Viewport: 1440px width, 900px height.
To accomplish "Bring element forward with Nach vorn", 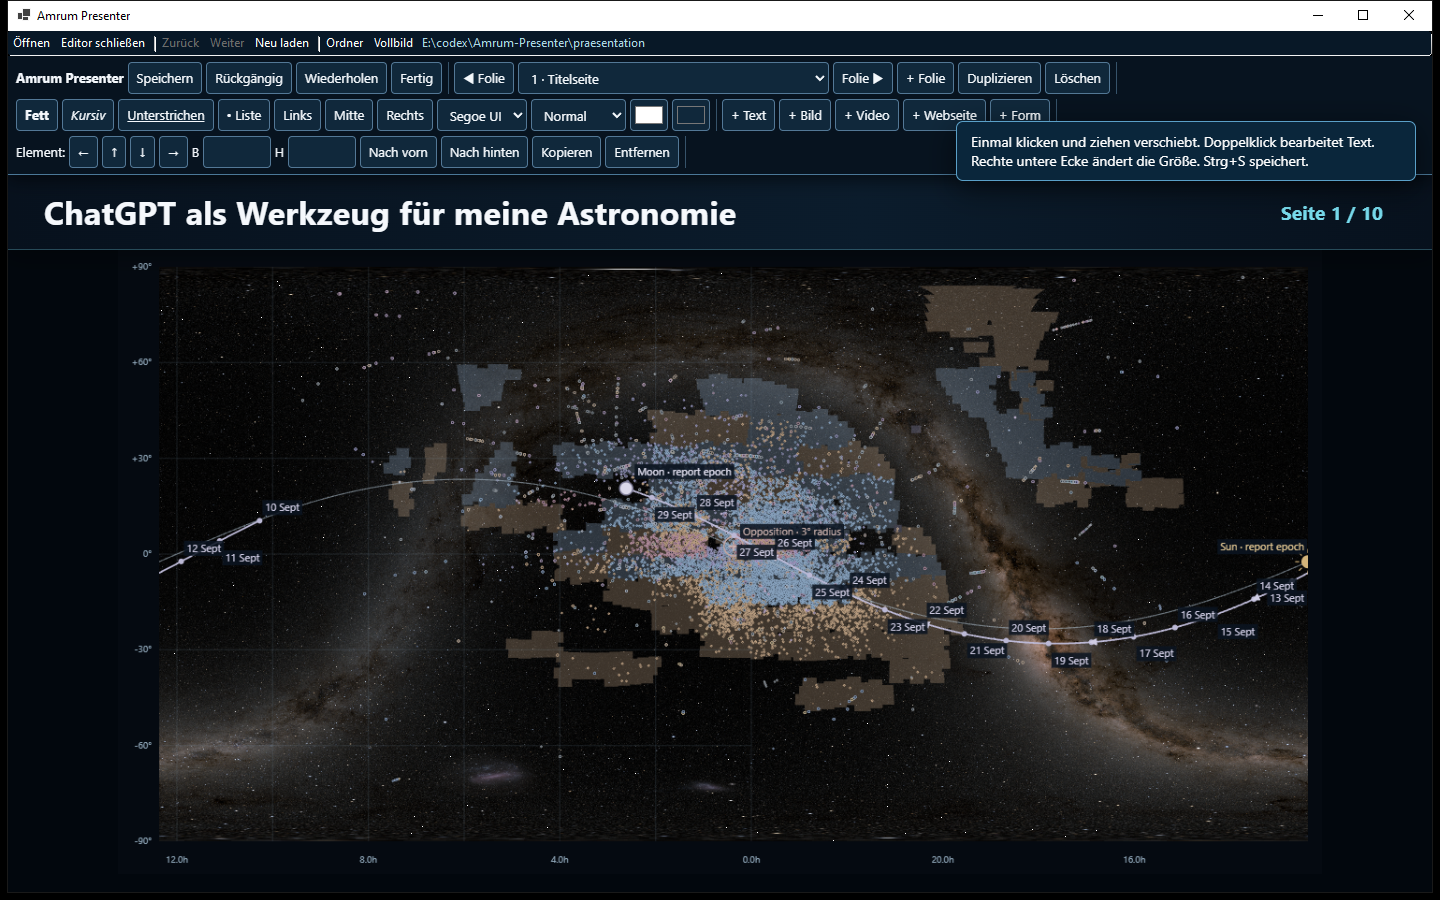I will point(398,153).
